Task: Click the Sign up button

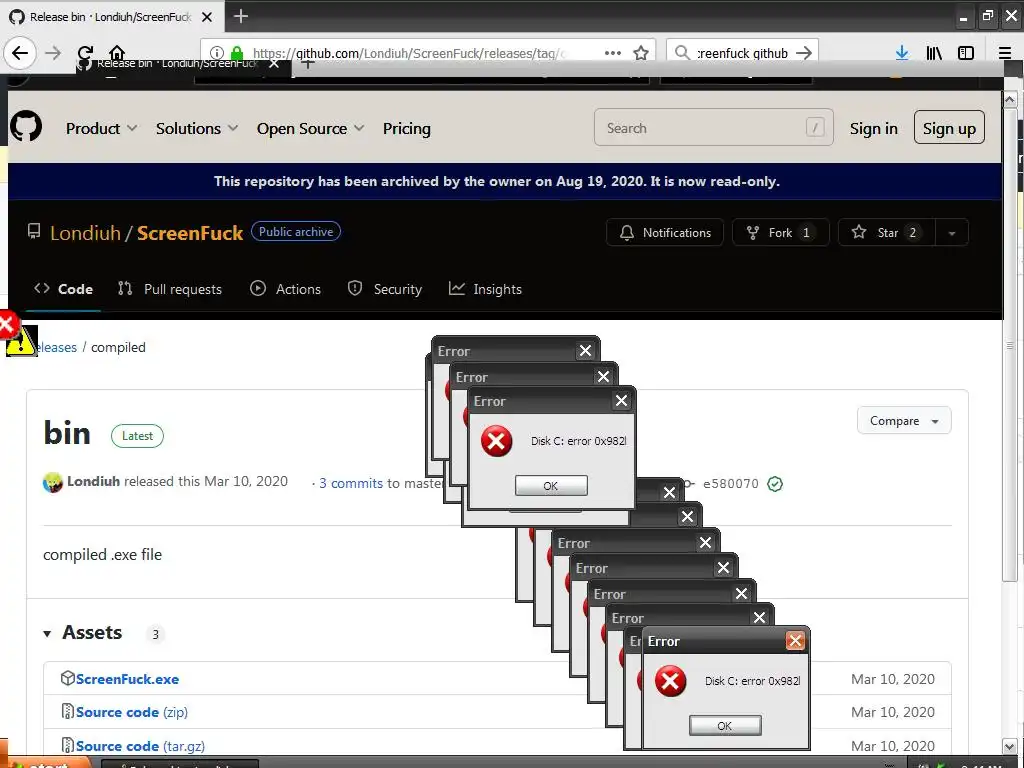Action: coord(949,127)
